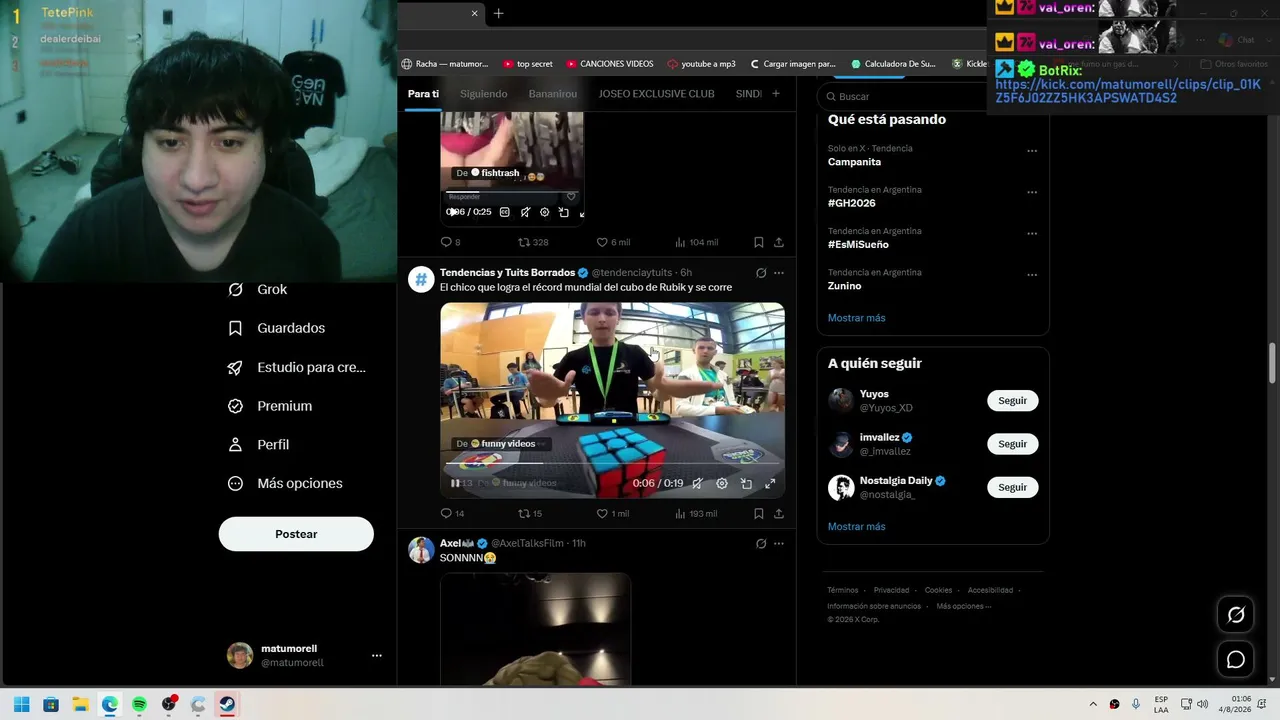Click the Postear button
1280x720 pixels.
(x=296, y=534)
